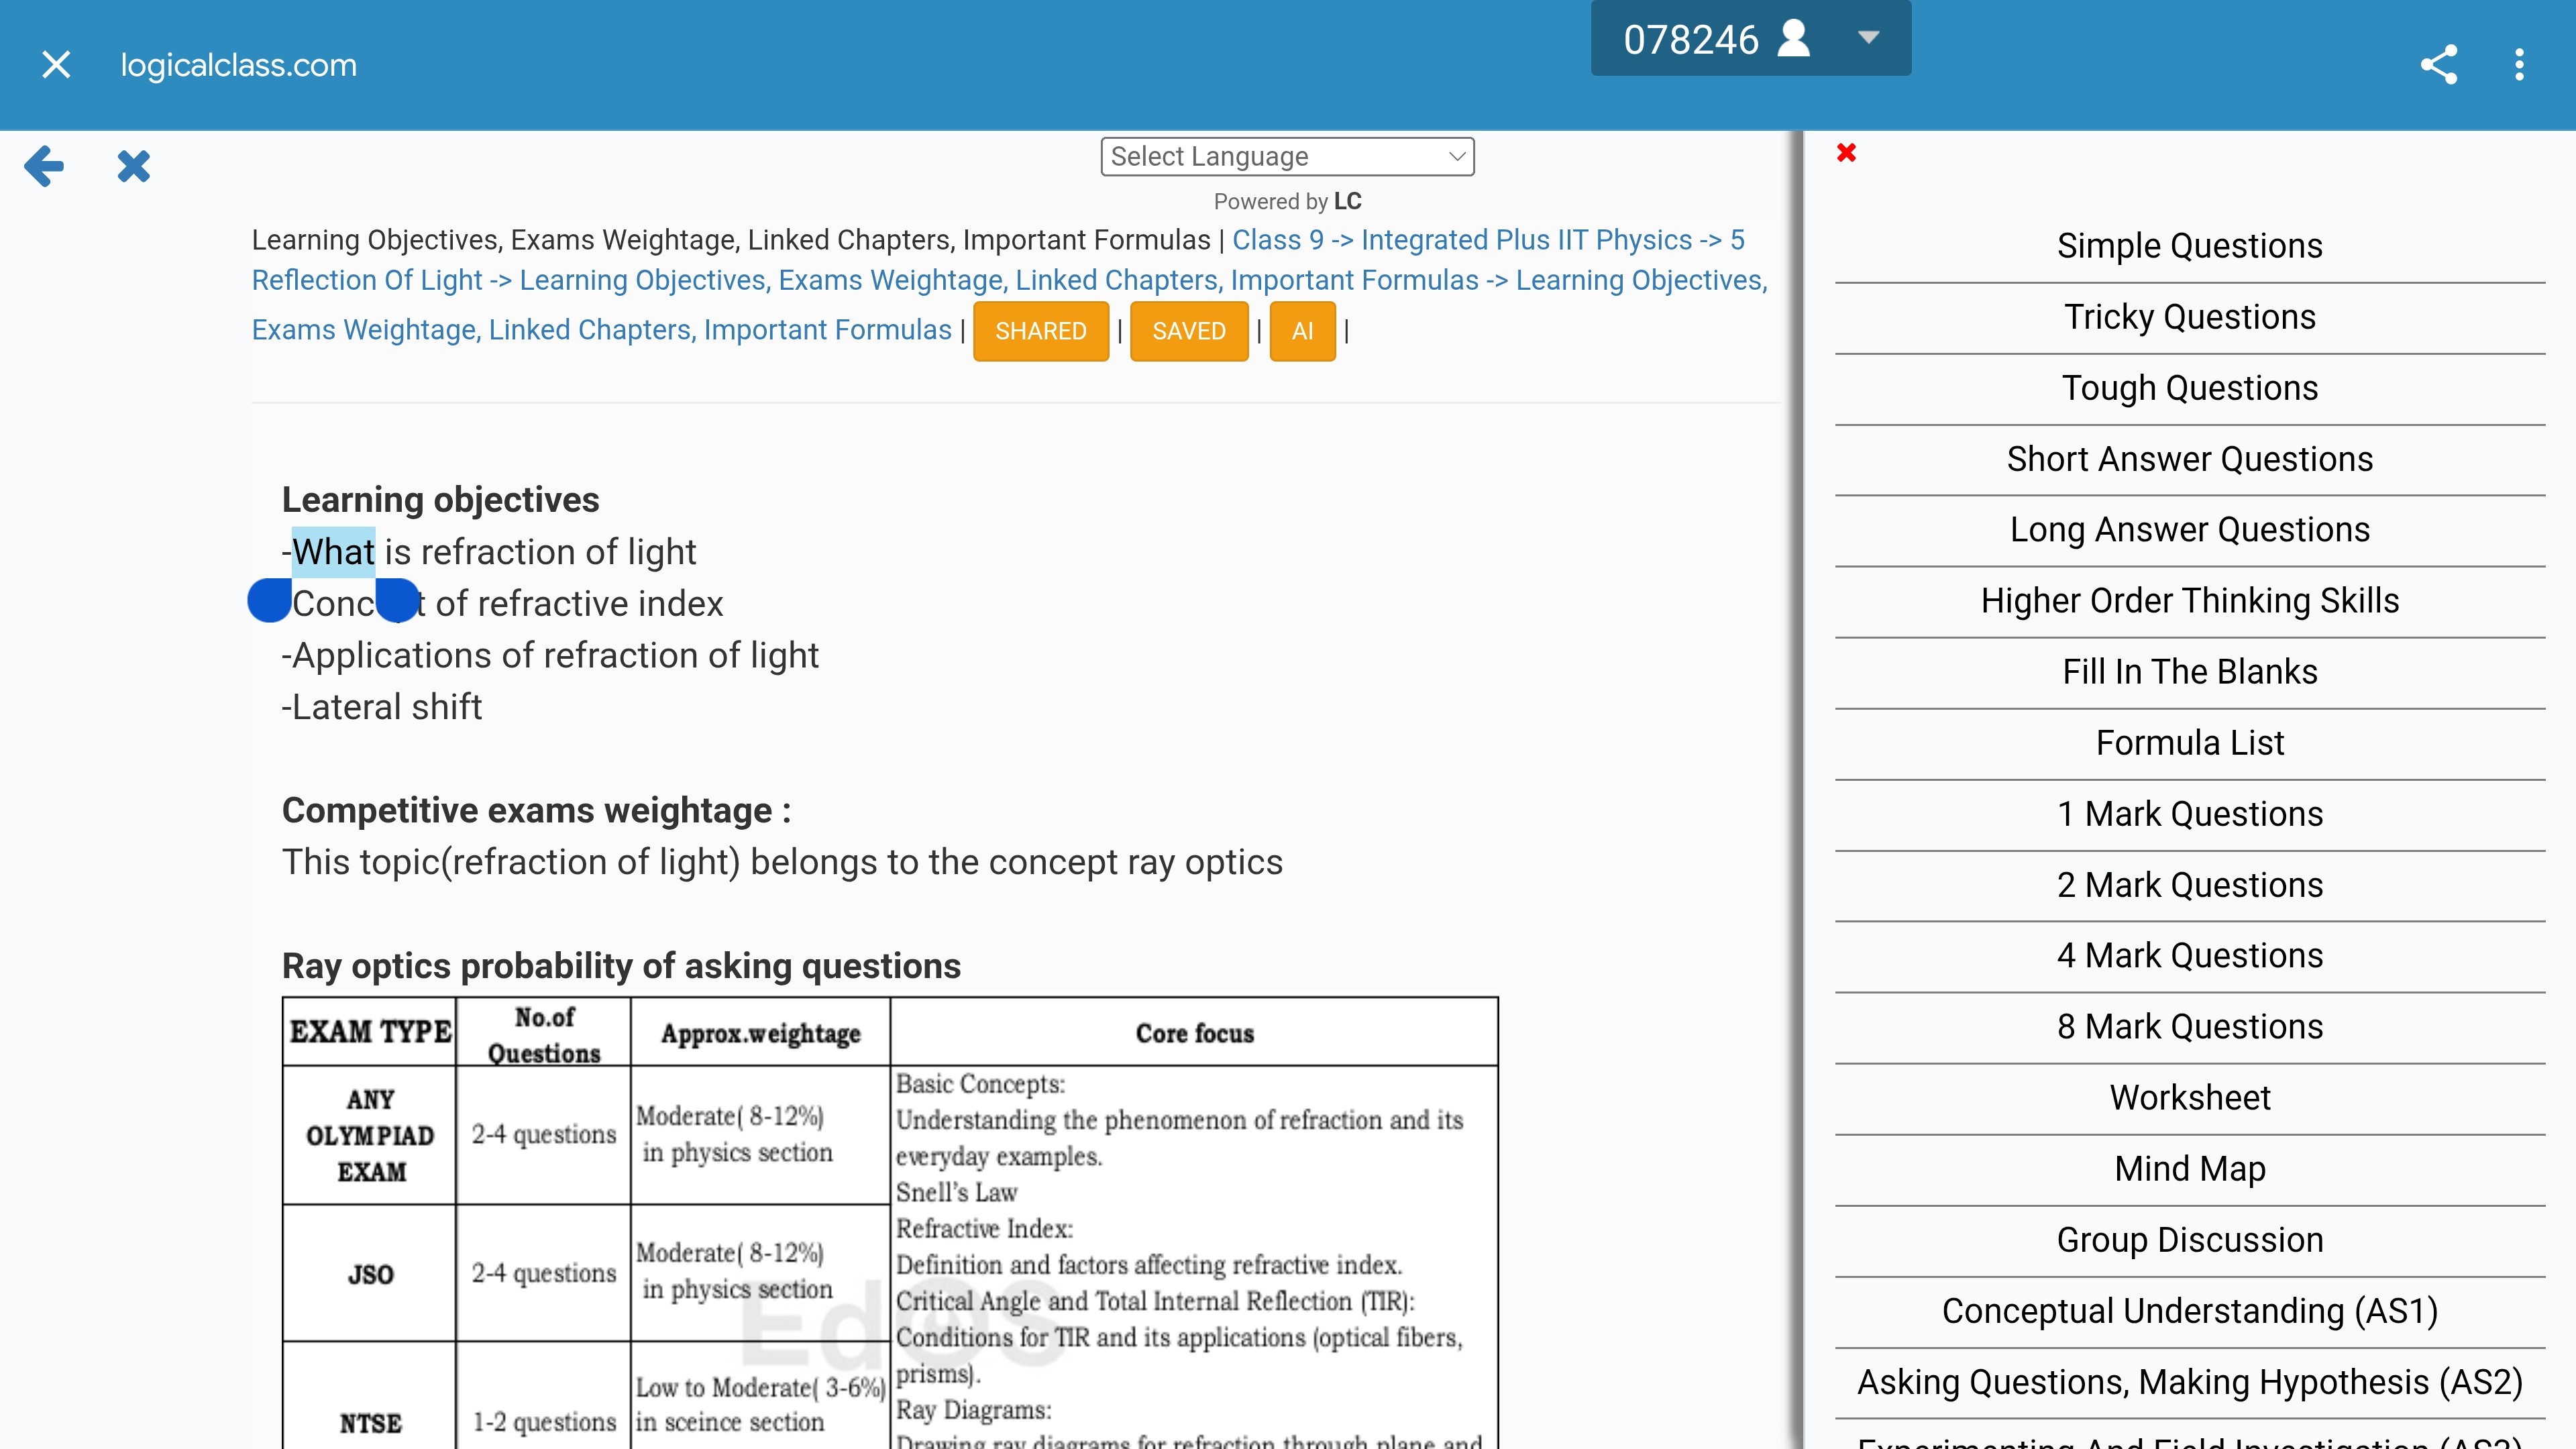
Task: Click the user profile icon beside 078246
Action: pos(1794,39)
